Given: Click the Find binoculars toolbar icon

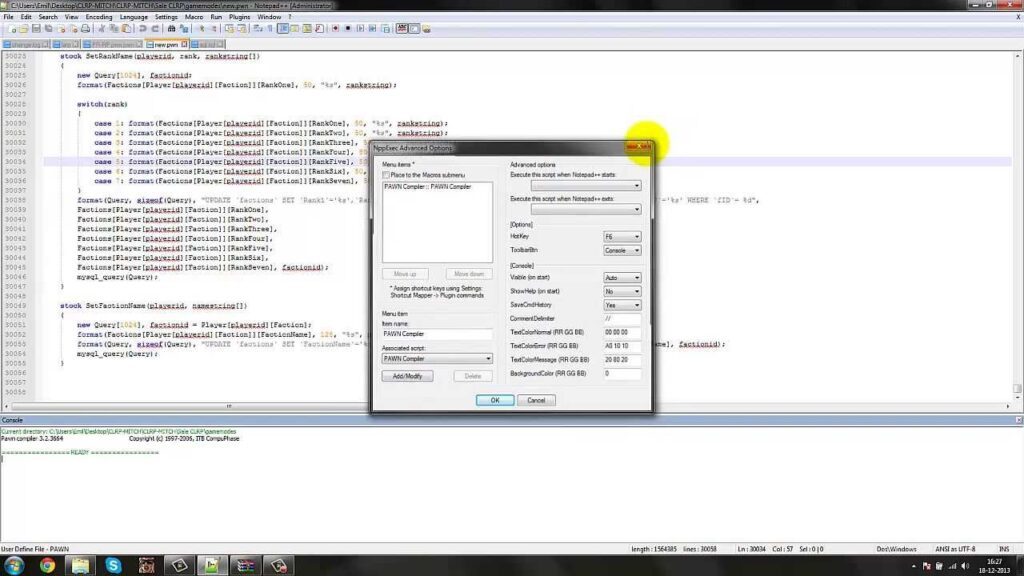Looking at the screenshot, I should [x=171, y=29].
